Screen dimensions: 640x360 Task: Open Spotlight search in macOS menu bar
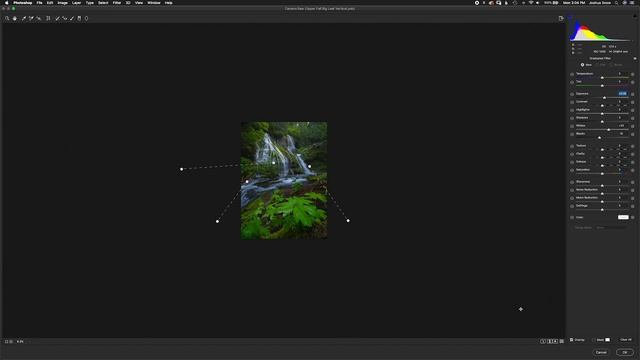coord(616,3)
